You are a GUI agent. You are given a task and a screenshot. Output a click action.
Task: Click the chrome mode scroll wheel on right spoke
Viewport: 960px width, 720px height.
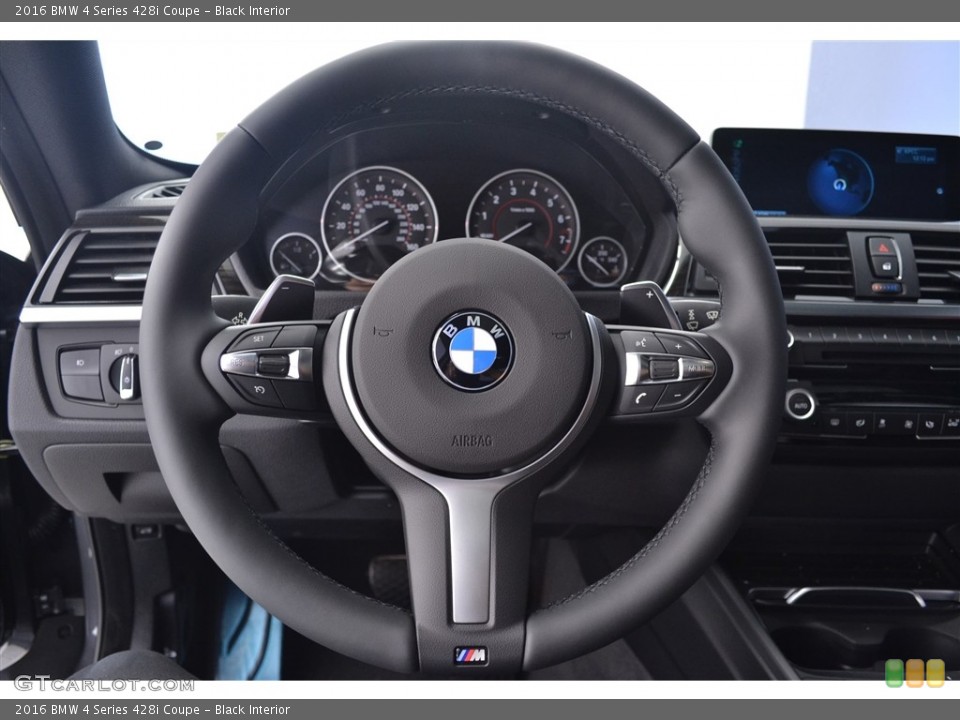pos(663,369)
